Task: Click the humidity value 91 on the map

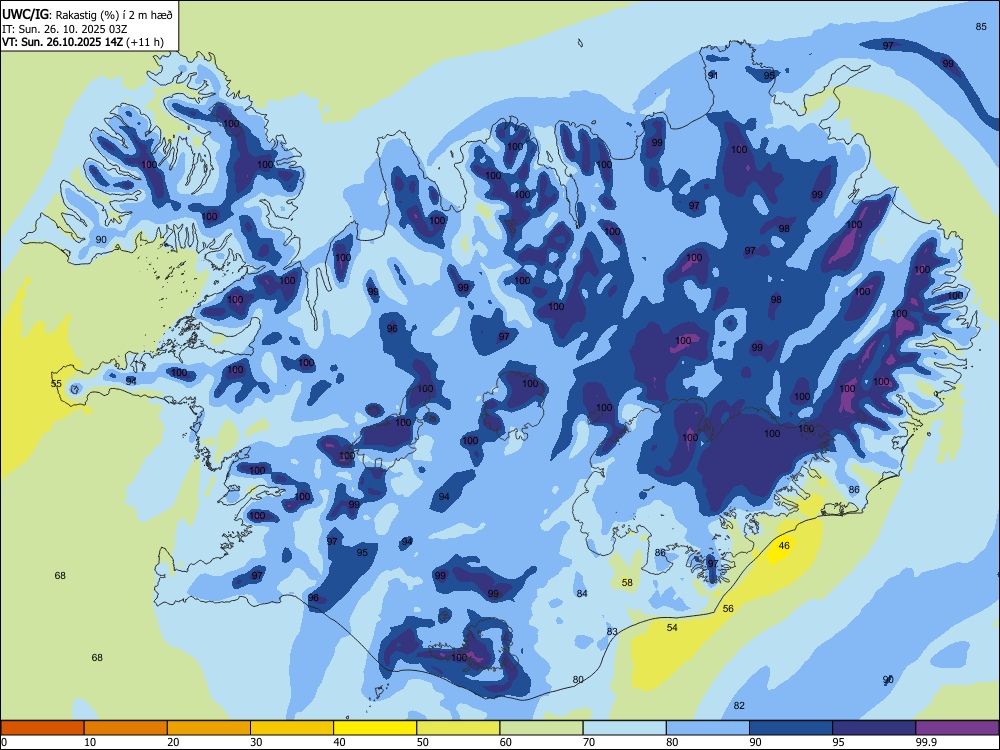Action: (x=714, y=75)
